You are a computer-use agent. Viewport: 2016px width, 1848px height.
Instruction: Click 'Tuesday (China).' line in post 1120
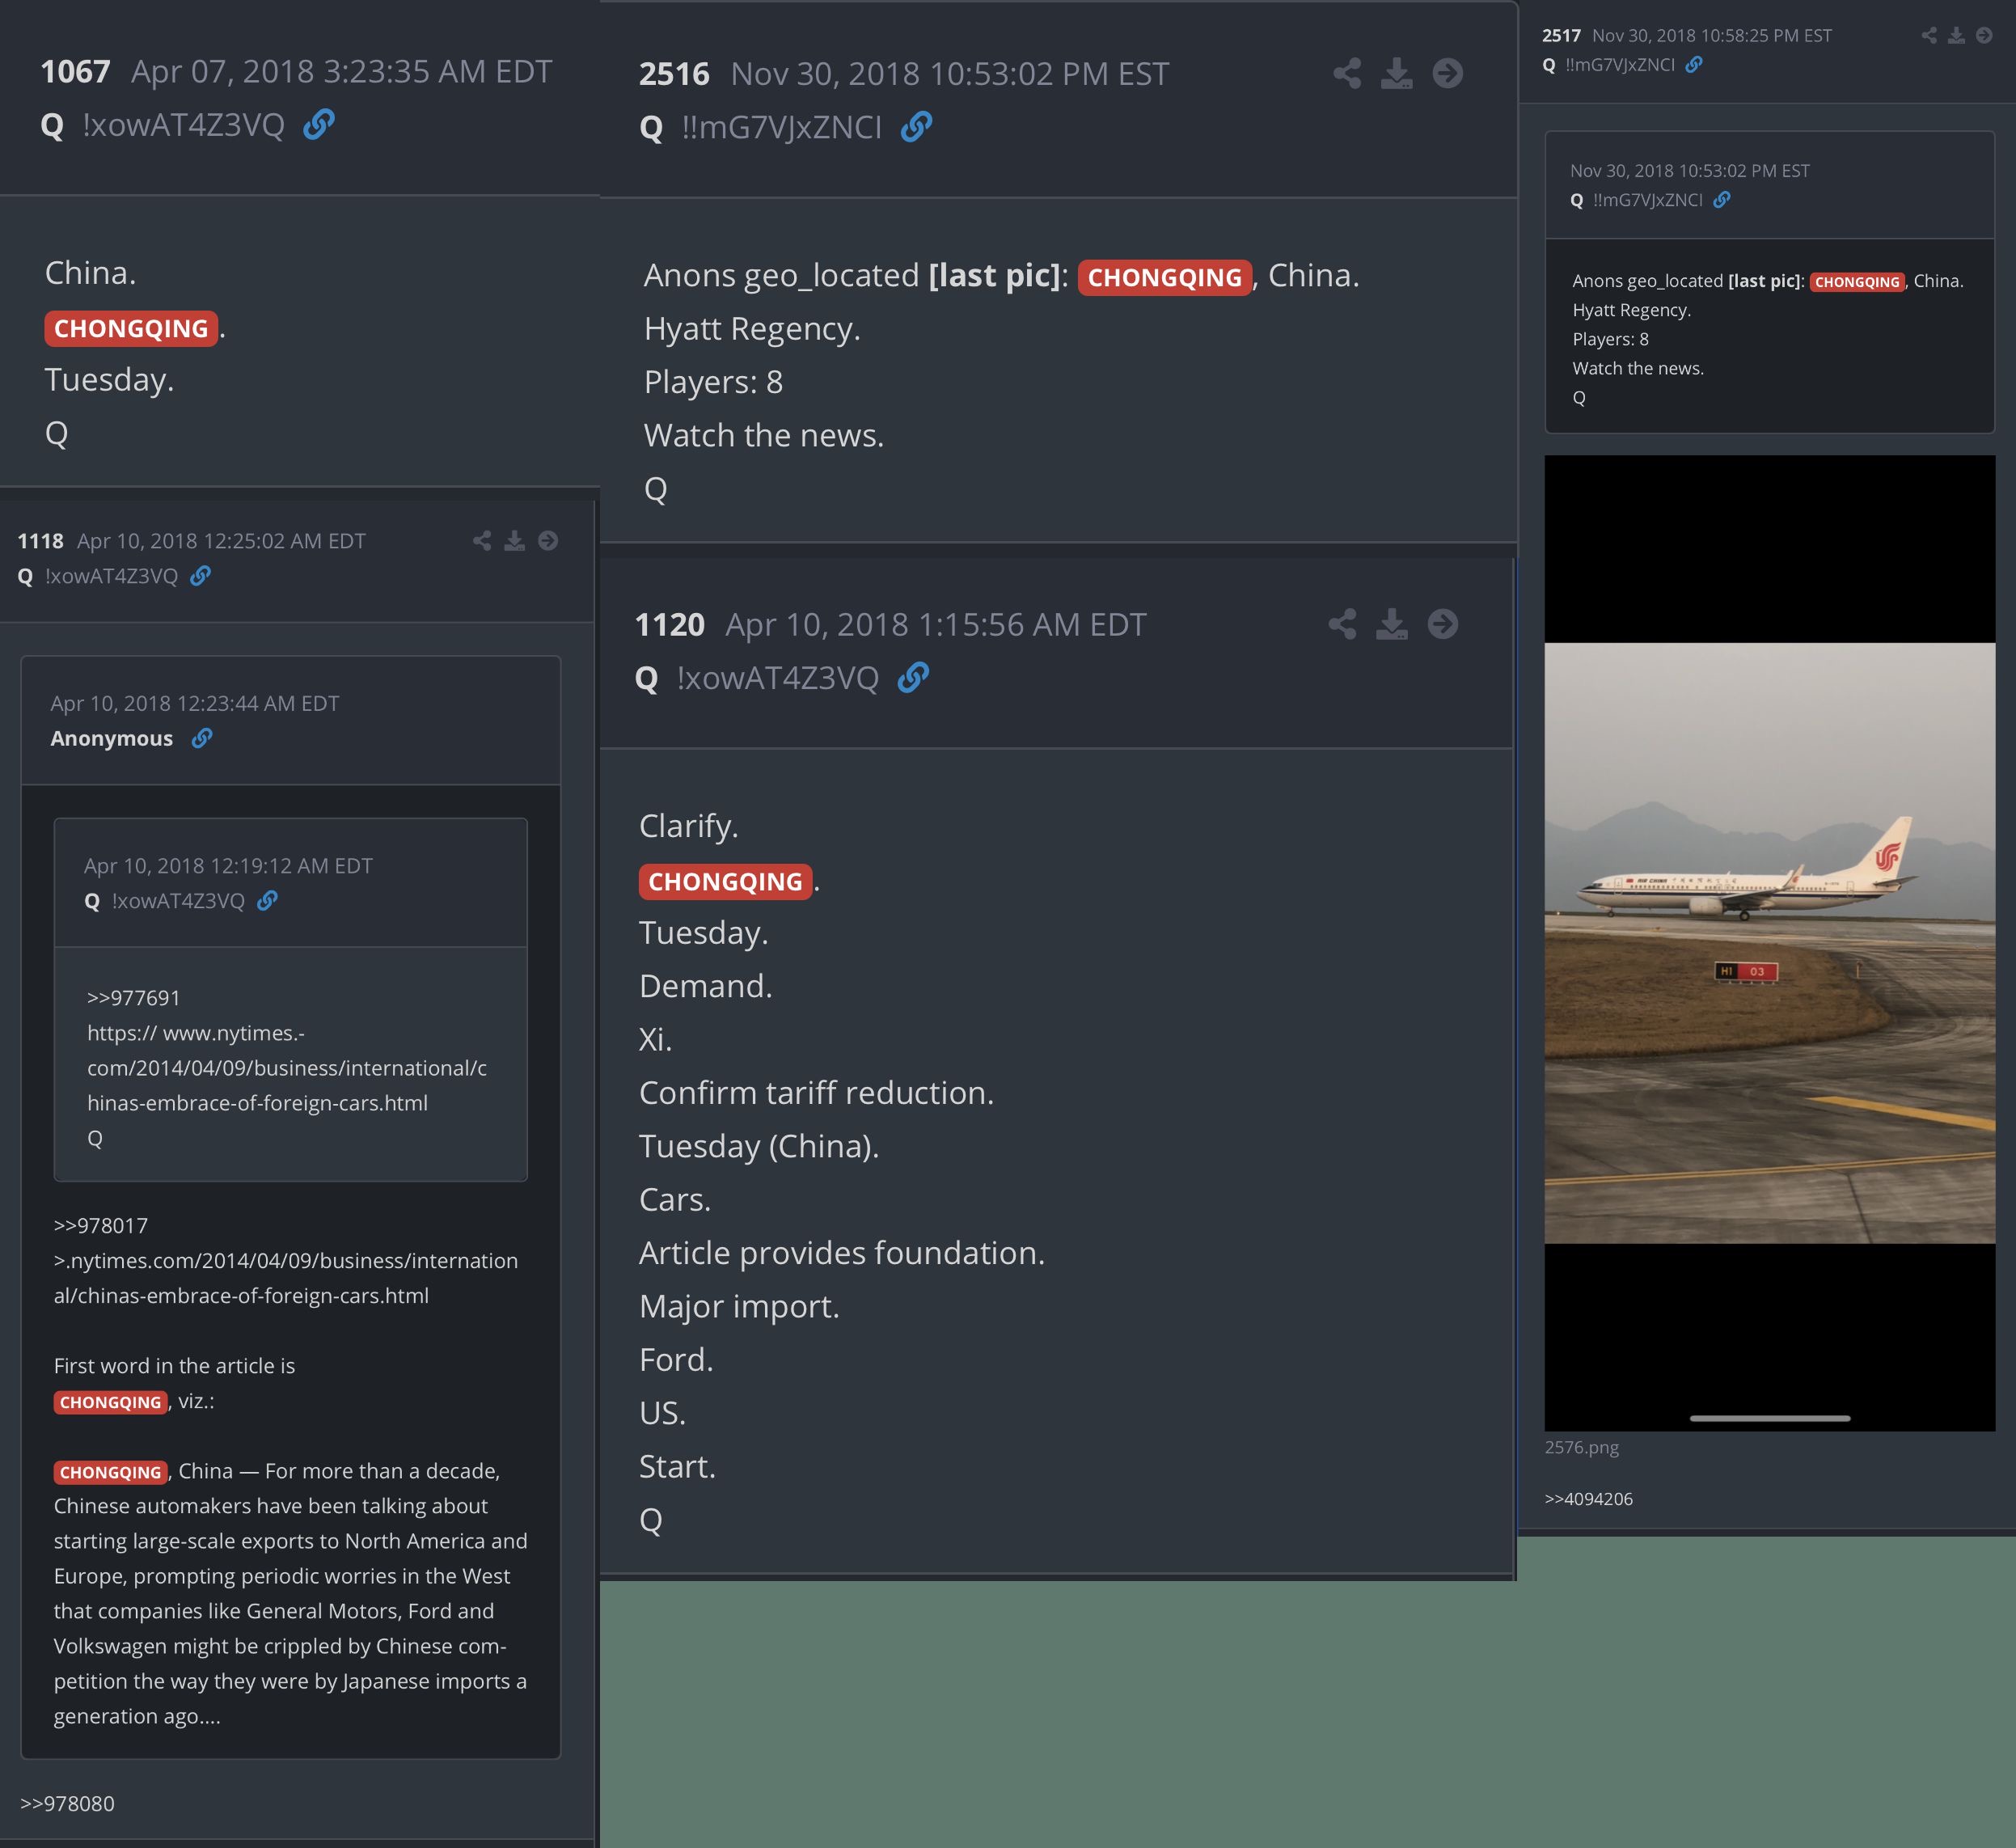(x=759, y=1146)
